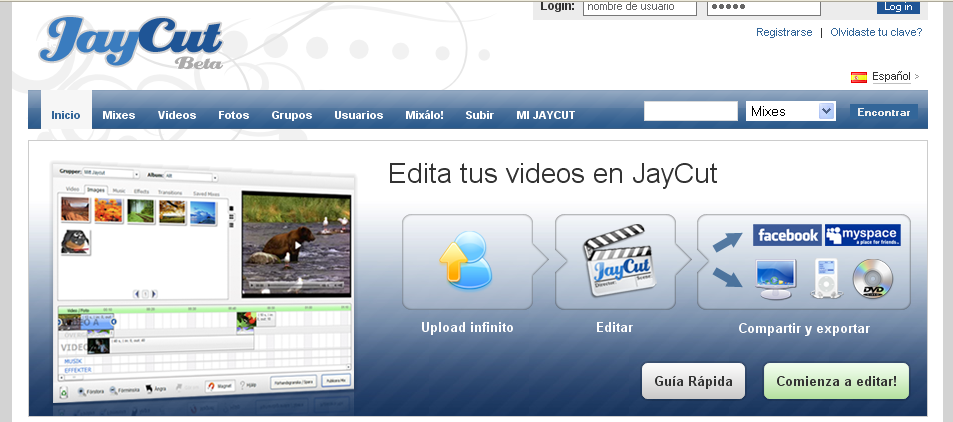953x422 pixels.
Task: Open the Olvidaste tu clave? link
Action: pos(876,32)
